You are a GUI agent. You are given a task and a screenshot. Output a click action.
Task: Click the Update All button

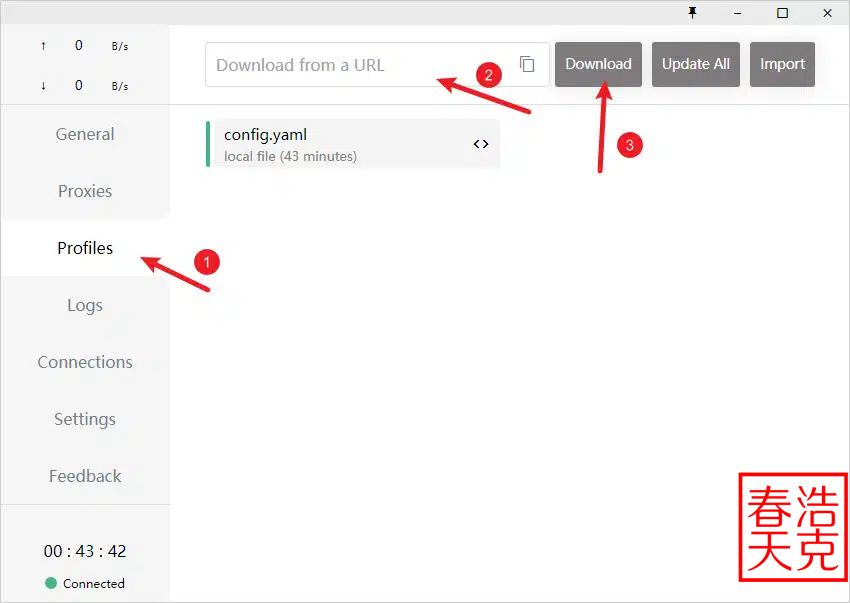coord(696,64)
